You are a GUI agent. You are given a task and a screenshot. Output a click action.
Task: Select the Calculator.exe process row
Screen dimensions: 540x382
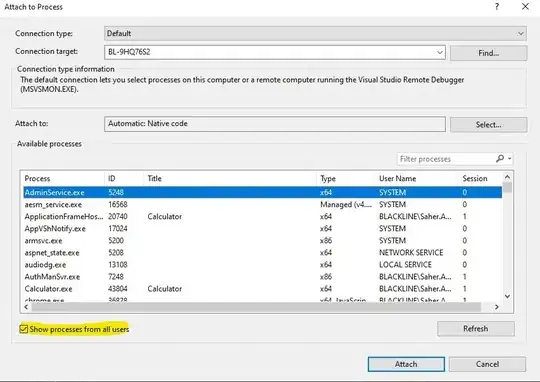pyautogui.click(x=262, y=289)
